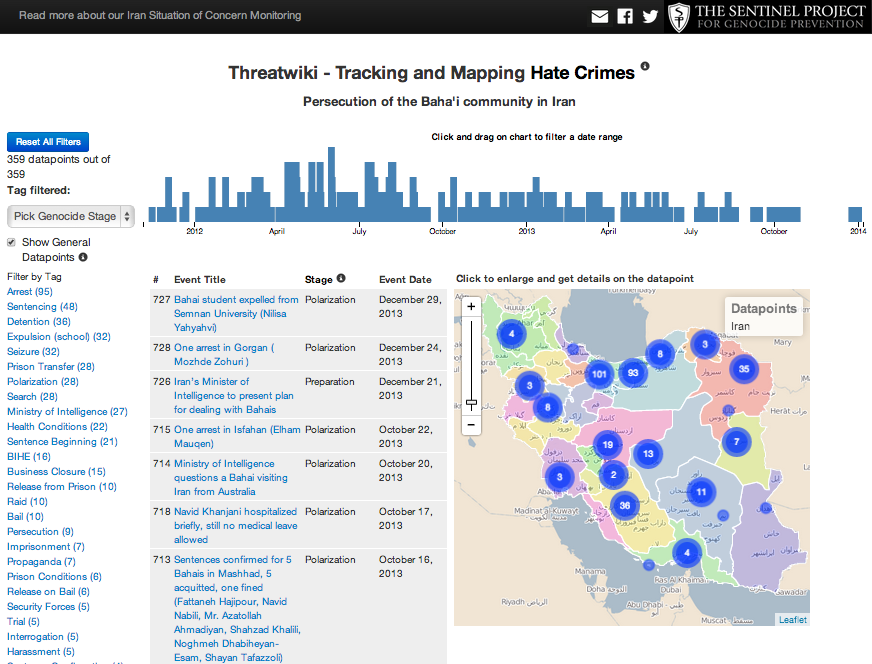Open the Facebook icon link
The width and height of the screenshot is (872, 664).
tap(625, 16)
